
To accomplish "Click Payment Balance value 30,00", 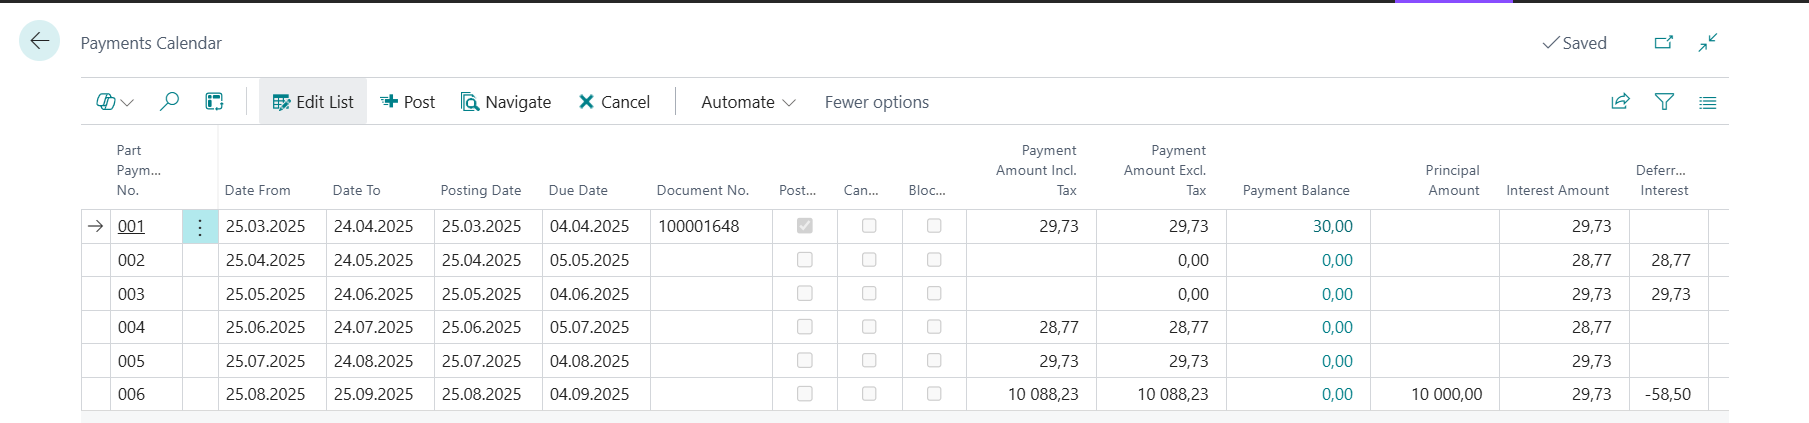I will pos(1332,226).
